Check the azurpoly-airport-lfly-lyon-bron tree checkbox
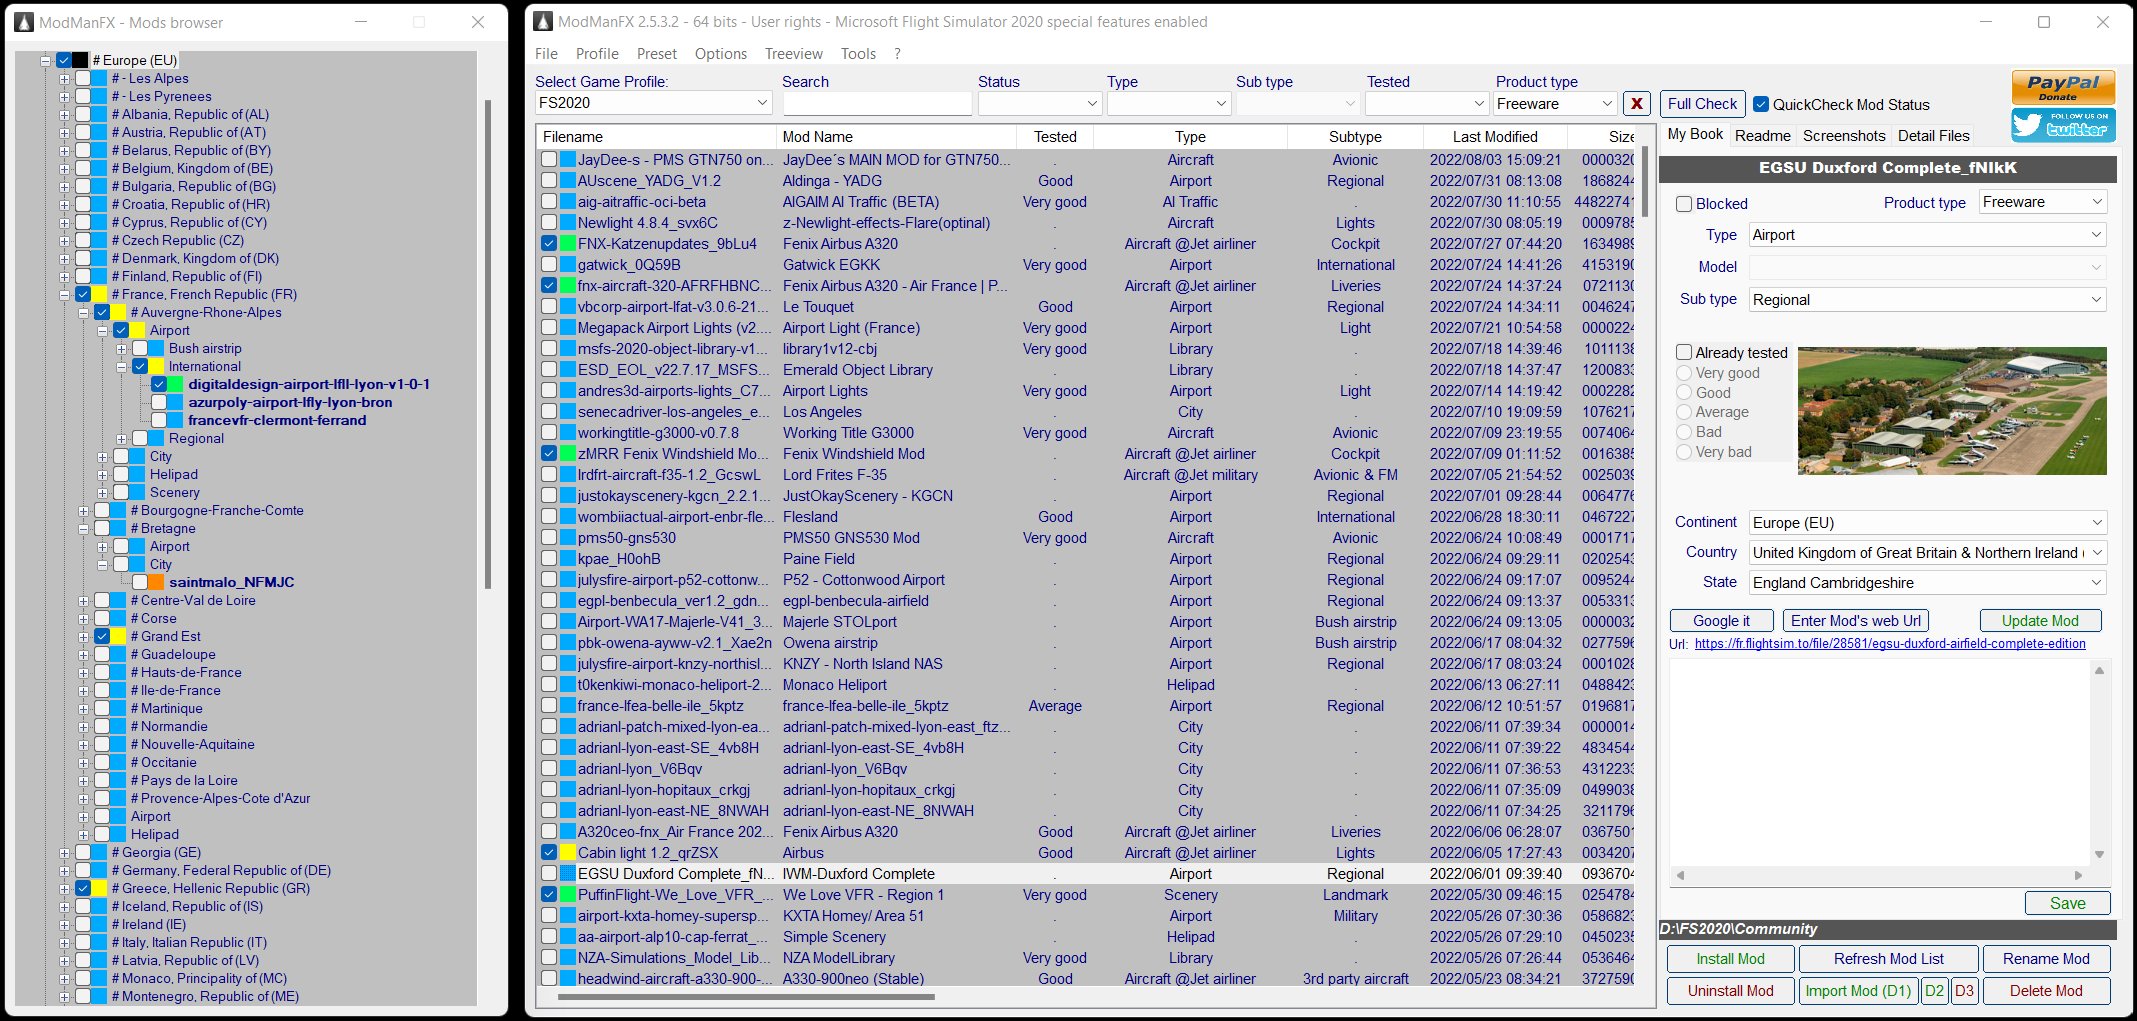 tap(159, 402)
